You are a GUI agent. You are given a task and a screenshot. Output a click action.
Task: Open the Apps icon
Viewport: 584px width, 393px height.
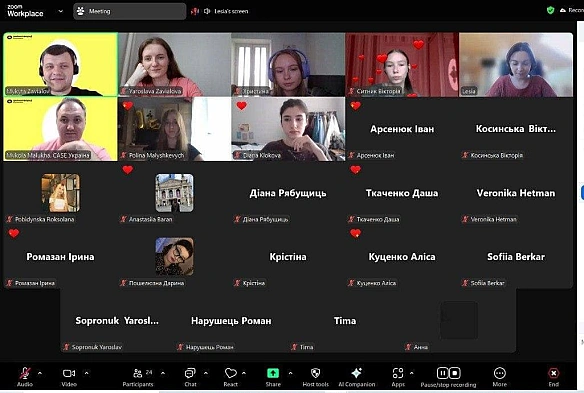click(x=398, y=373)
